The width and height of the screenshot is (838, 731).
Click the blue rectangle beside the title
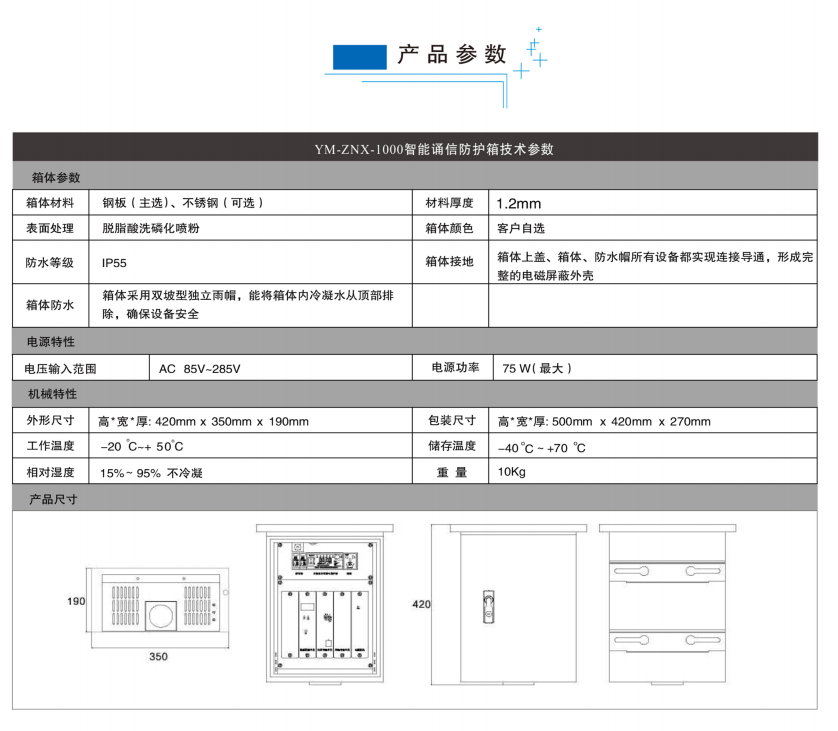(359, 57)
